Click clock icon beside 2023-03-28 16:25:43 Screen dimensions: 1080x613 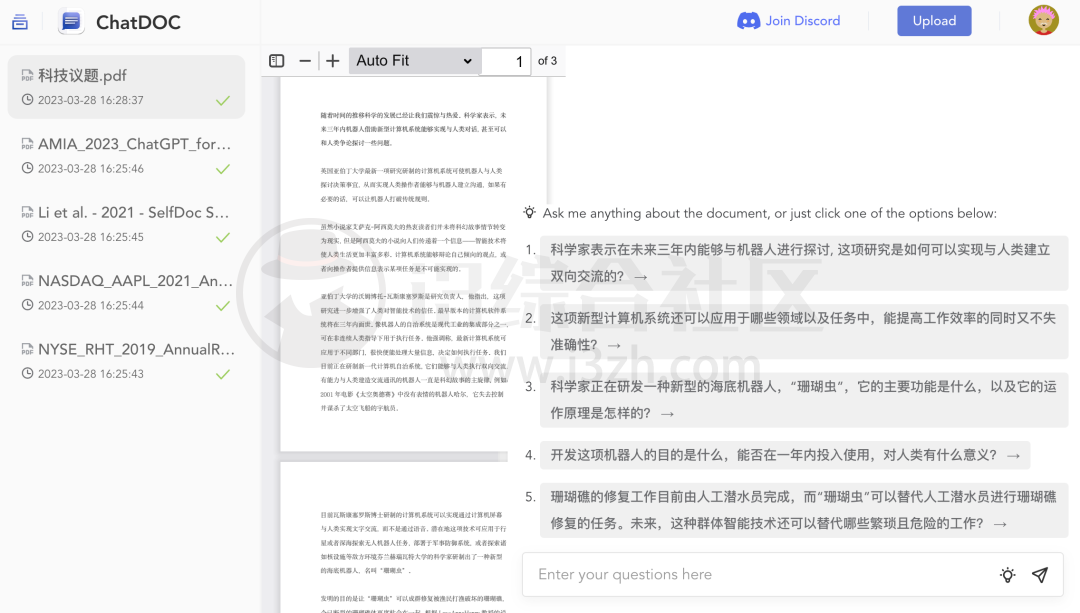[x=28, y=373]
